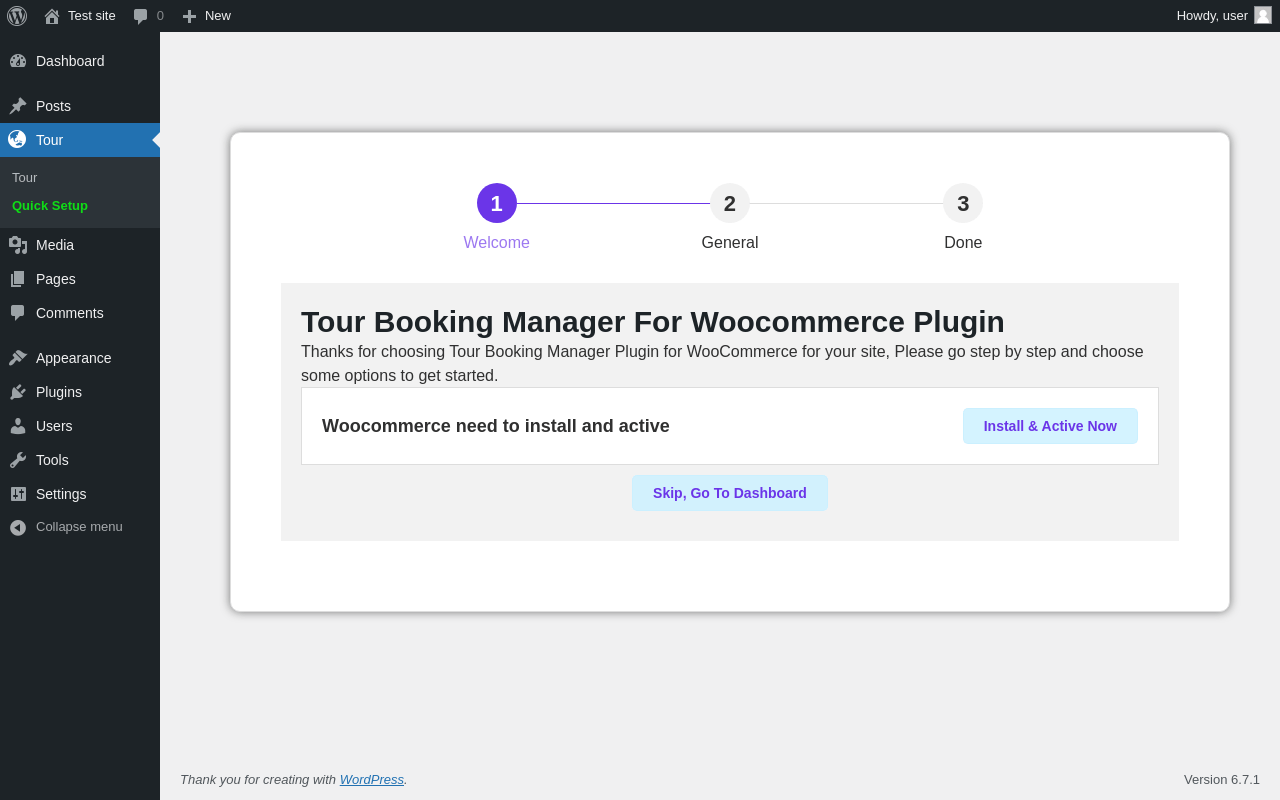Go to the Posts menu
Screen dimensions: 1280x800
pyautogui.click(x=53, y=106)
